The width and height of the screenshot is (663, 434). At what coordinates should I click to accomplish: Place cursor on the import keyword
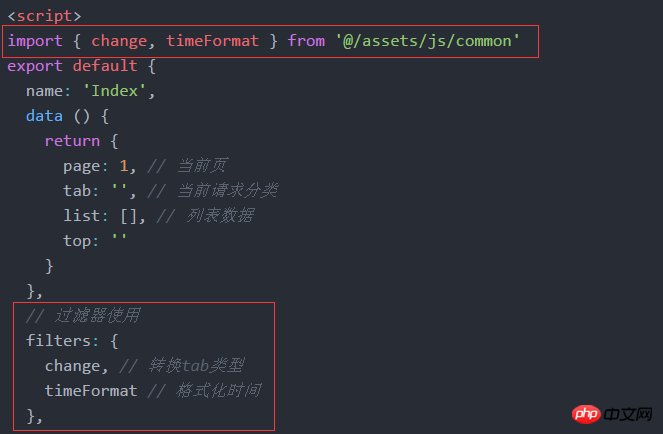click(x=35, y=41)
